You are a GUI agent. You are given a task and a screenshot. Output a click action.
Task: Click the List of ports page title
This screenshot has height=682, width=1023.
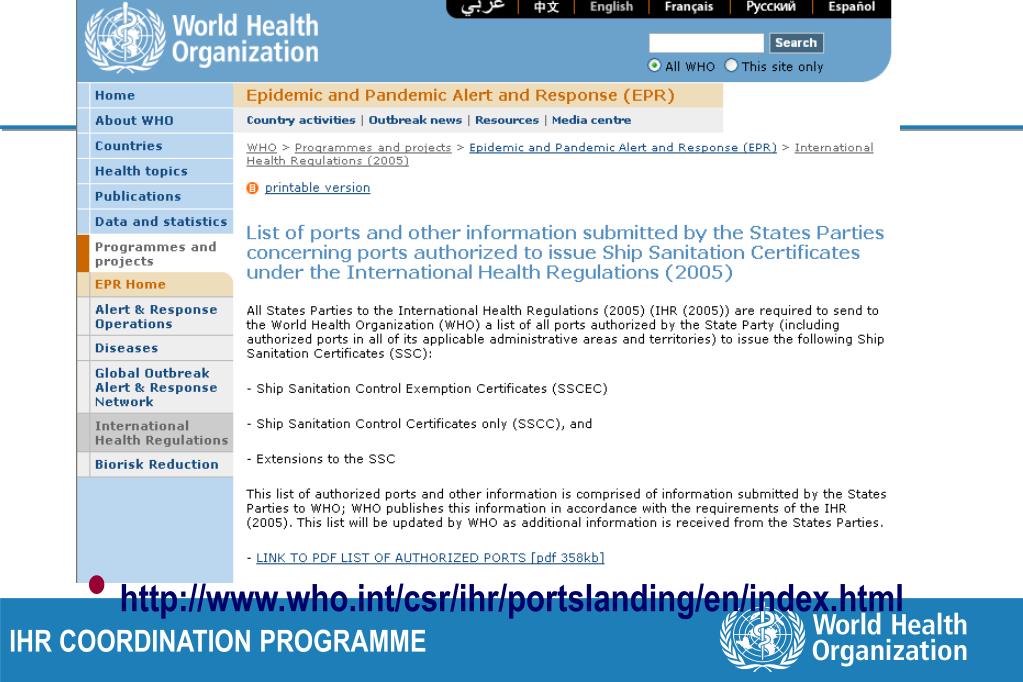tap(565, 253)
